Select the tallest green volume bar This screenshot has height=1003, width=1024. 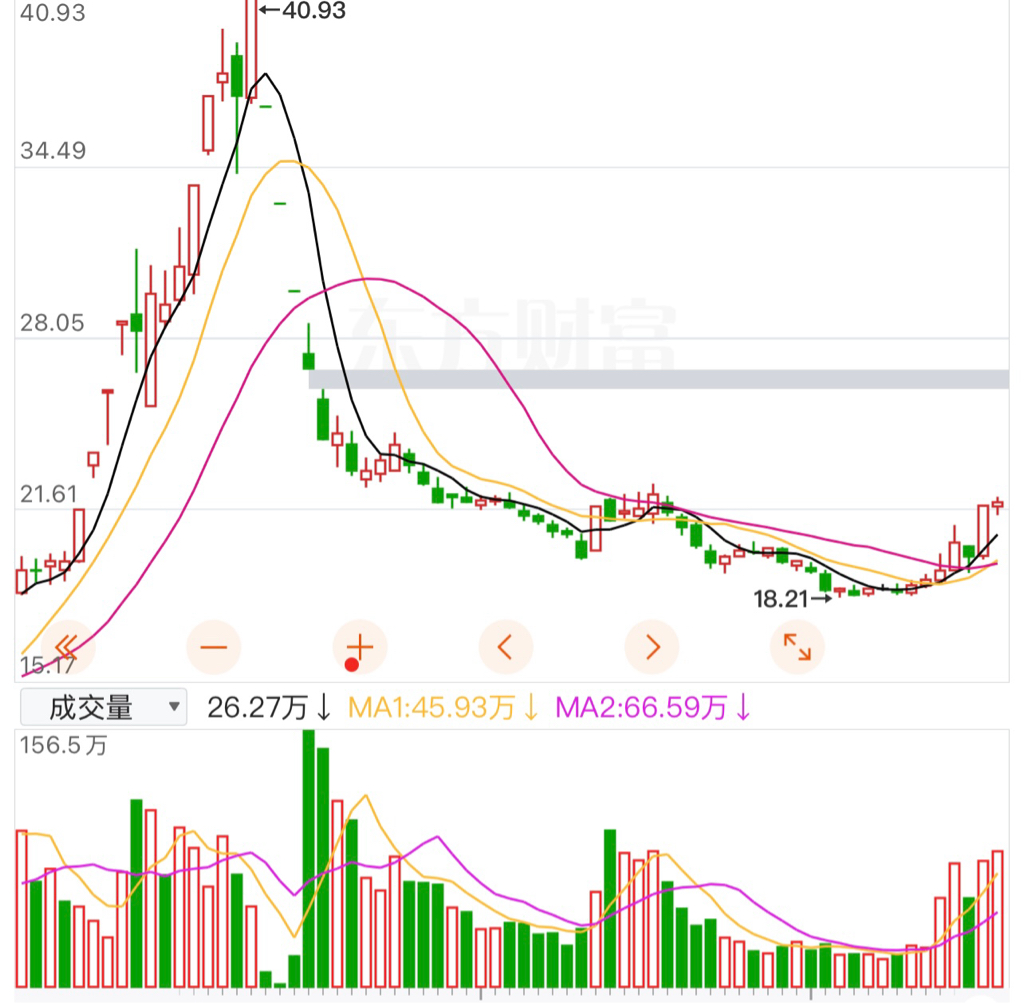click(309, 858)
